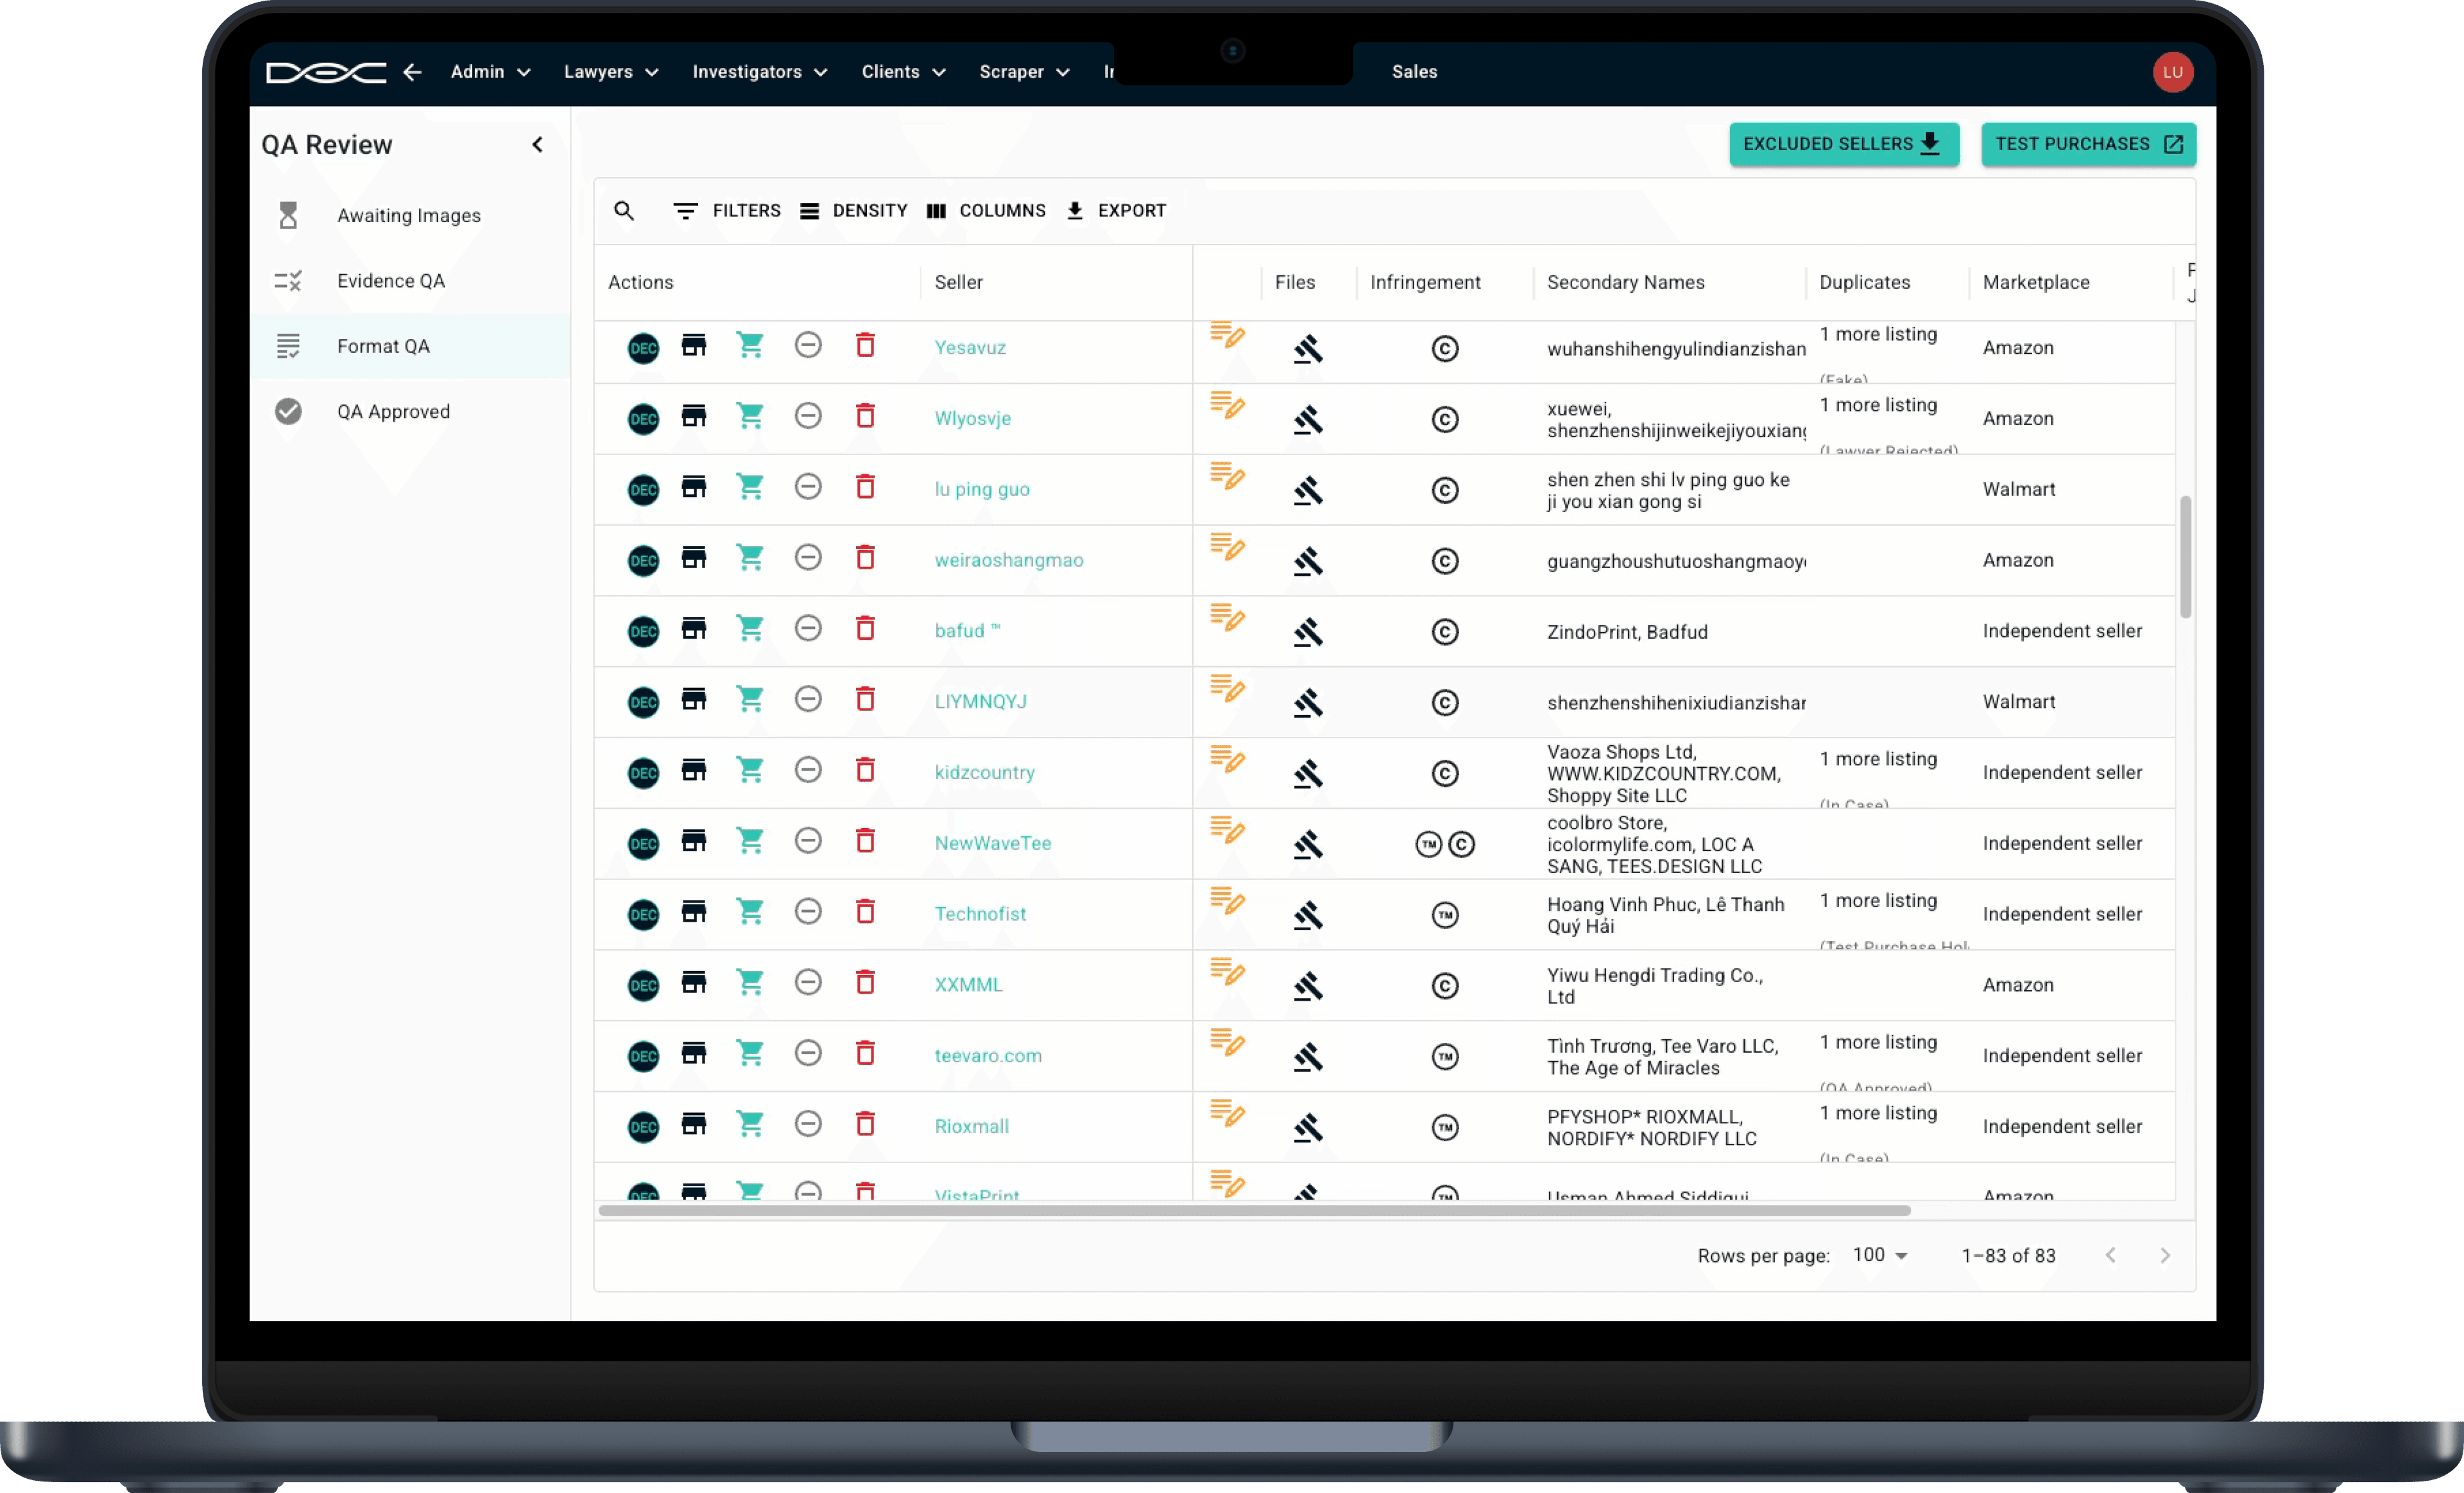Open the gavel files icon for Rioxmall
The height and width of the screenshot is (1493, 2464).
[1308, 1128]
